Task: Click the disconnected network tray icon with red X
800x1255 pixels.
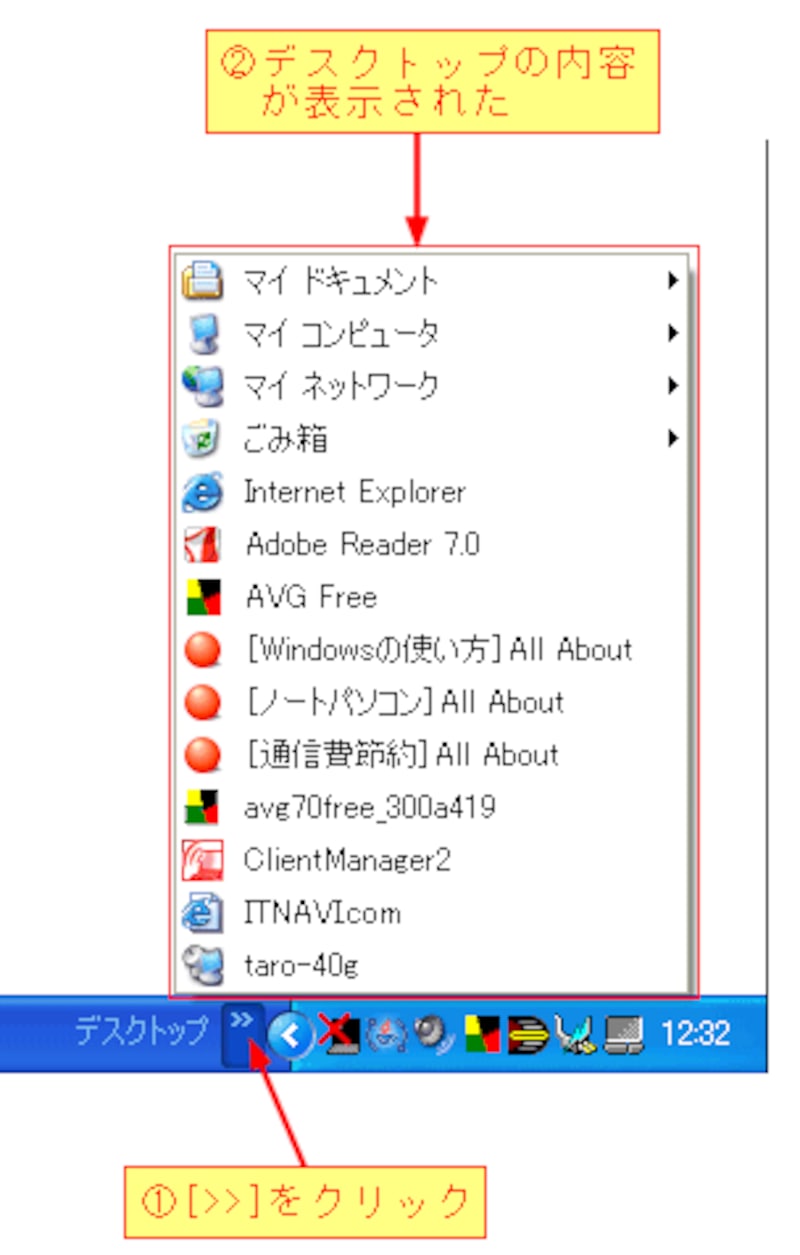Action: (337, 1033)
